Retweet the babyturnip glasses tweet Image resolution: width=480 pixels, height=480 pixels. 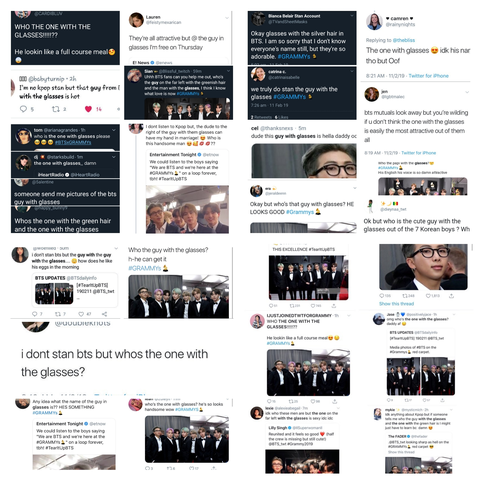tap(56, 109)
